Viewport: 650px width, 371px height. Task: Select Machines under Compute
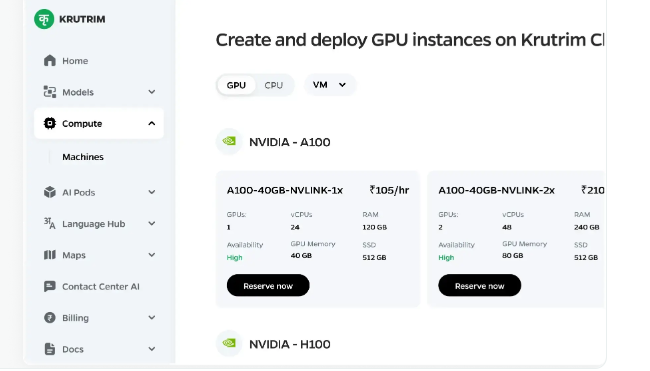[83, 157]
